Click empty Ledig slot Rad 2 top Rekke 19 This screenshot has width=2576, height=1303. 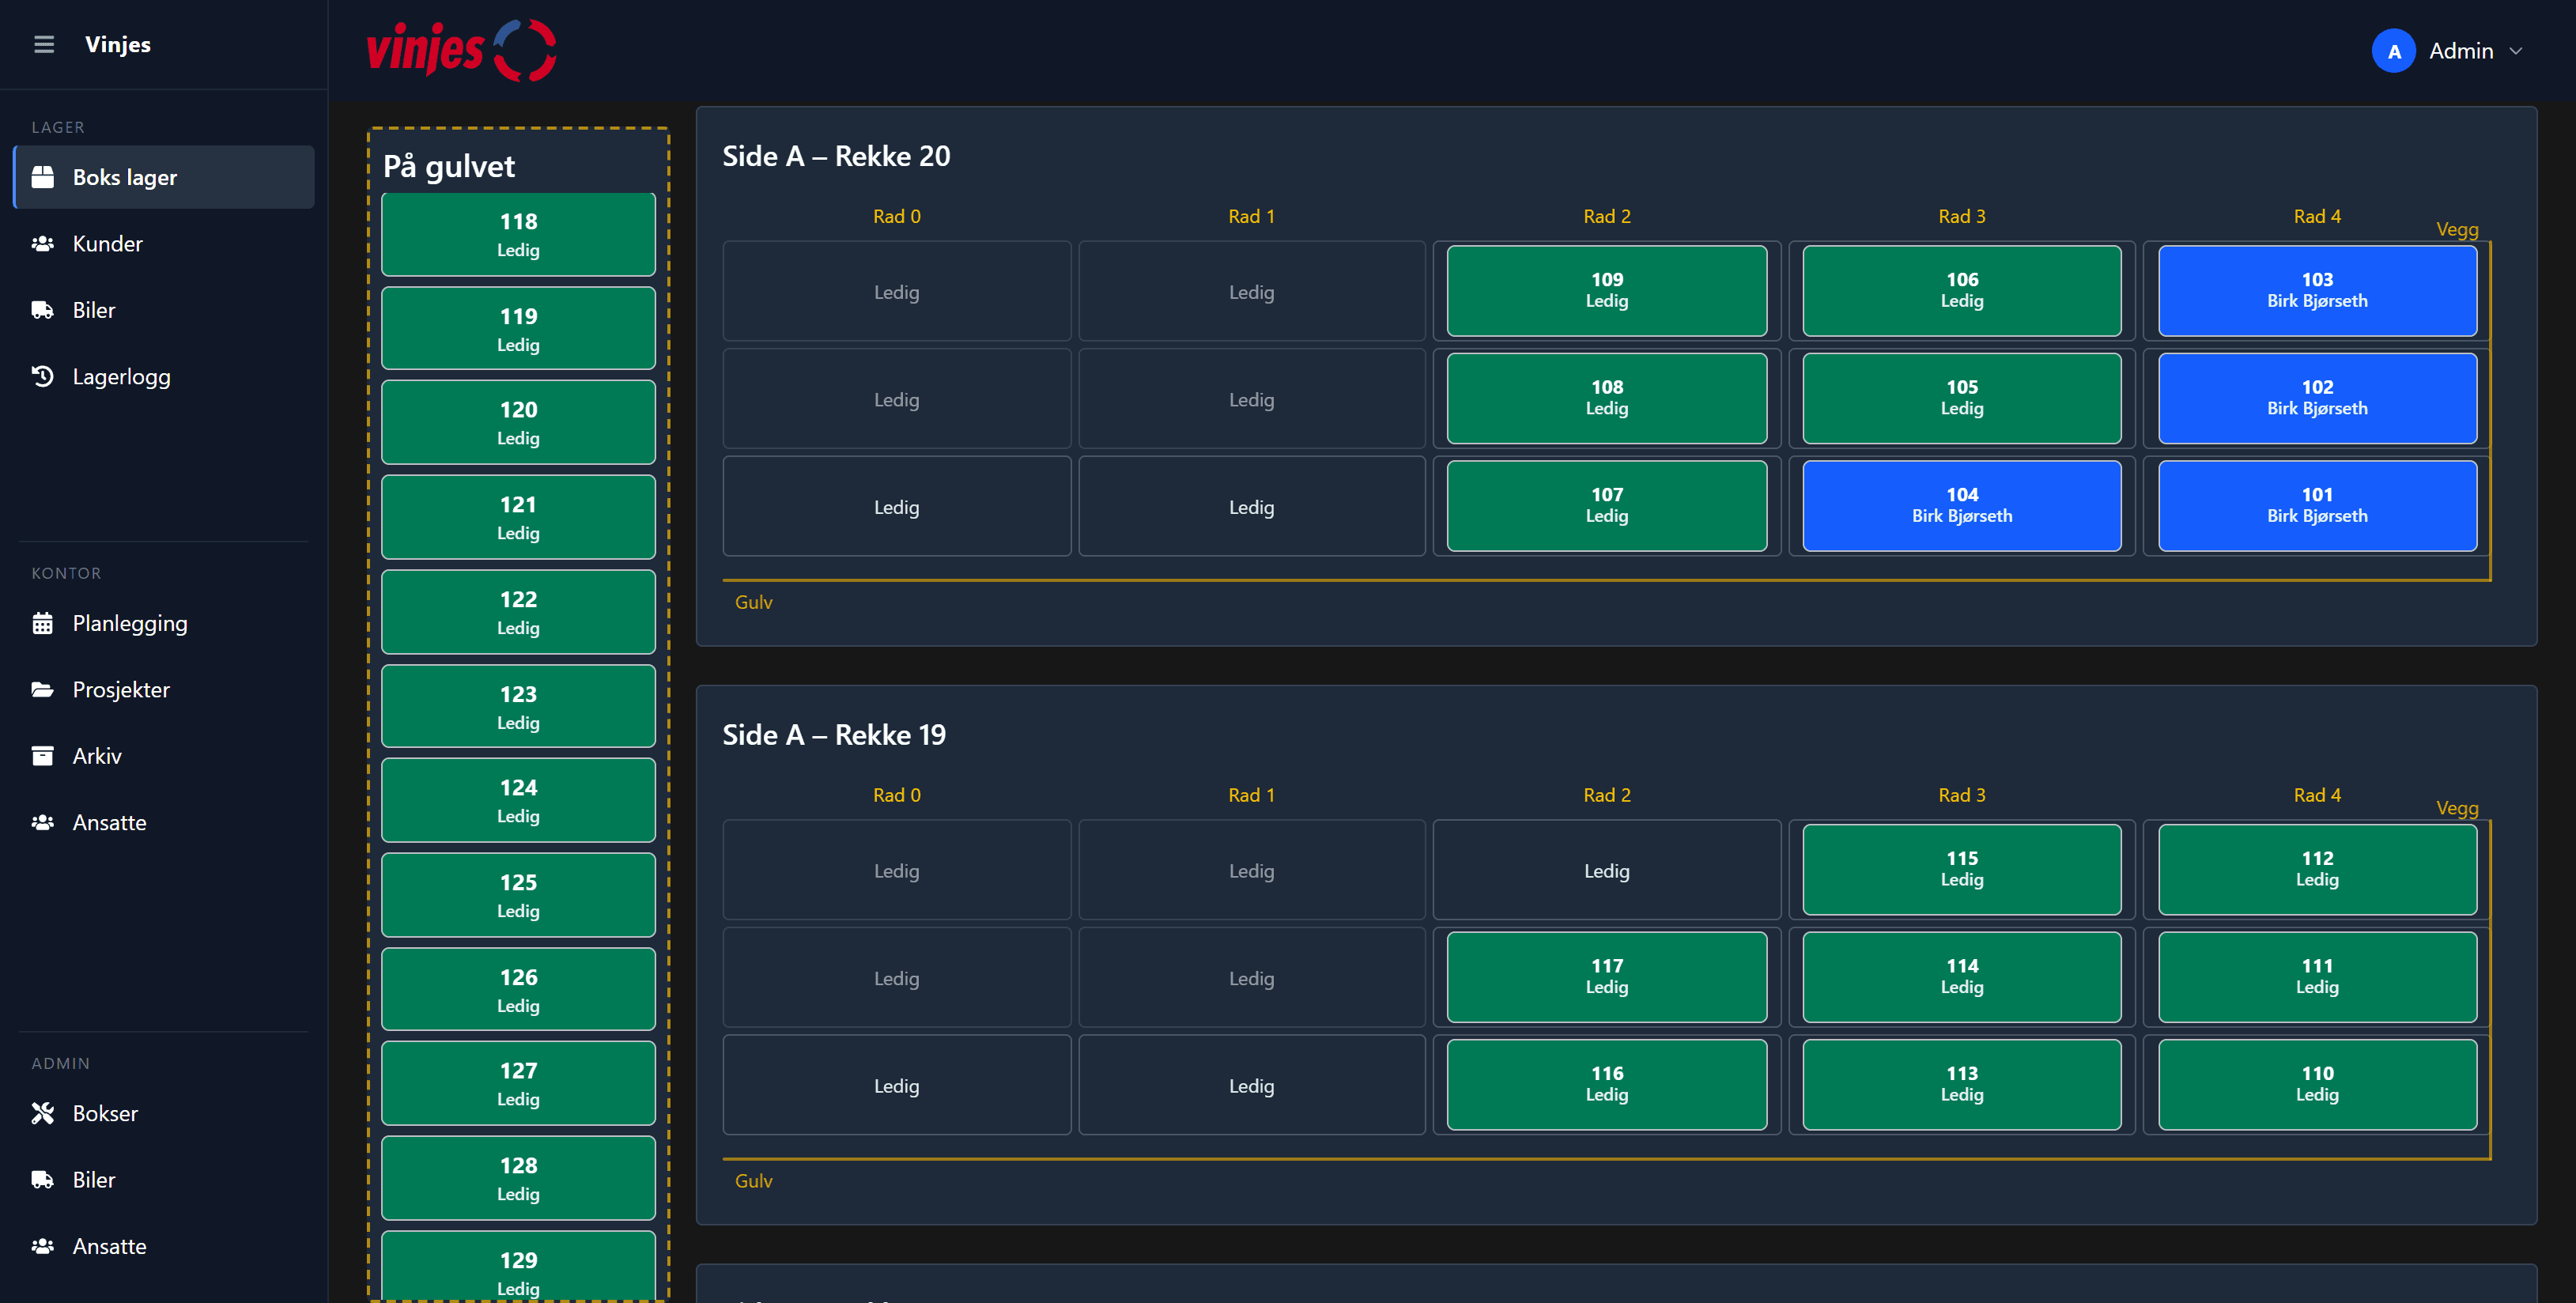coord(1606,870)
